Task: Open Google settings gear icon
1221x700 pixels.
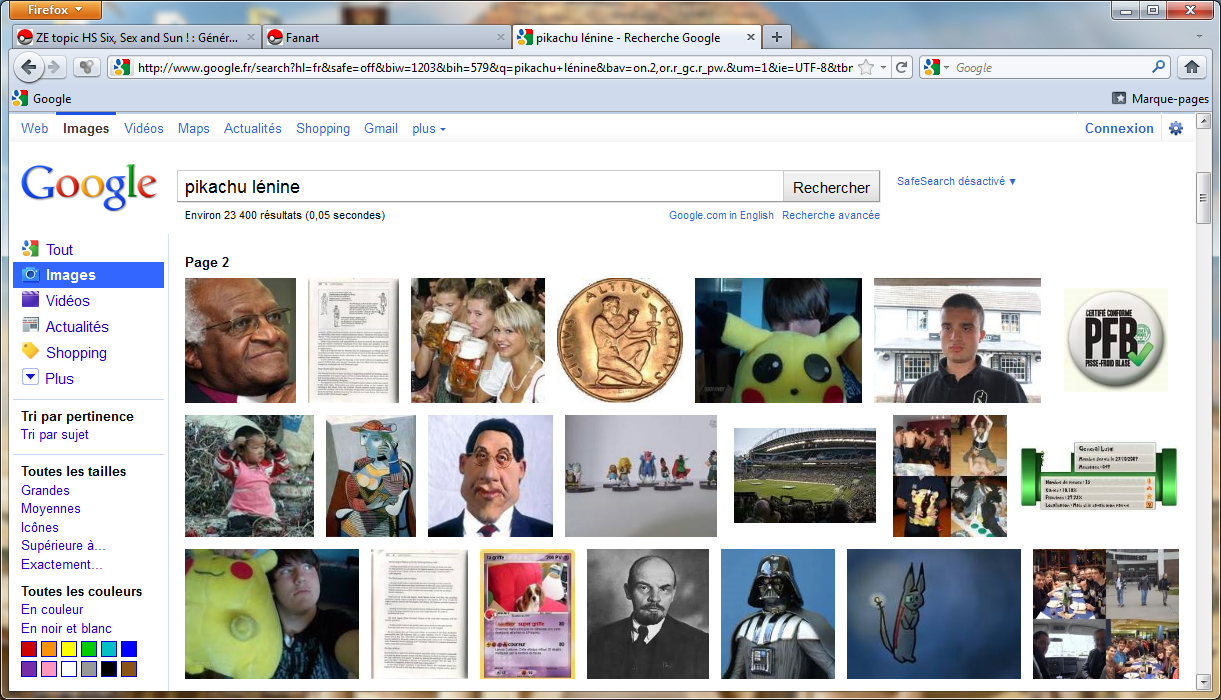Action: tap(1176, 128)
